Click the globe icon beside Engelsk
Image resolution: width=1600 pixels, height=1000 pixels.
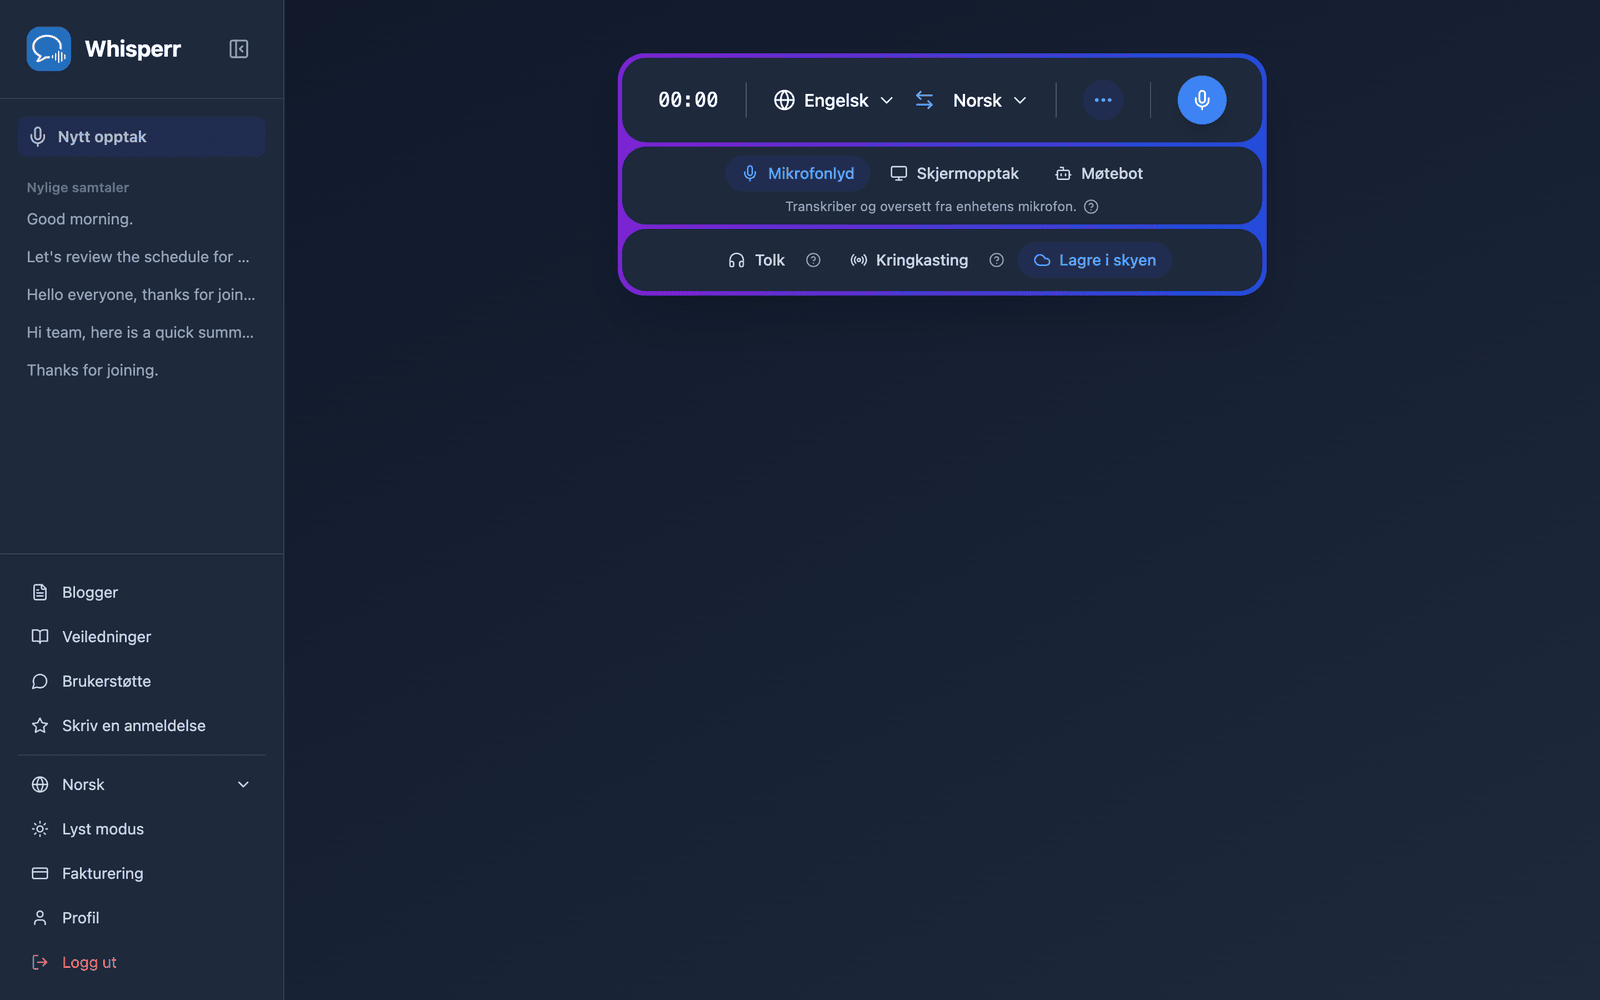pos(784,100)
